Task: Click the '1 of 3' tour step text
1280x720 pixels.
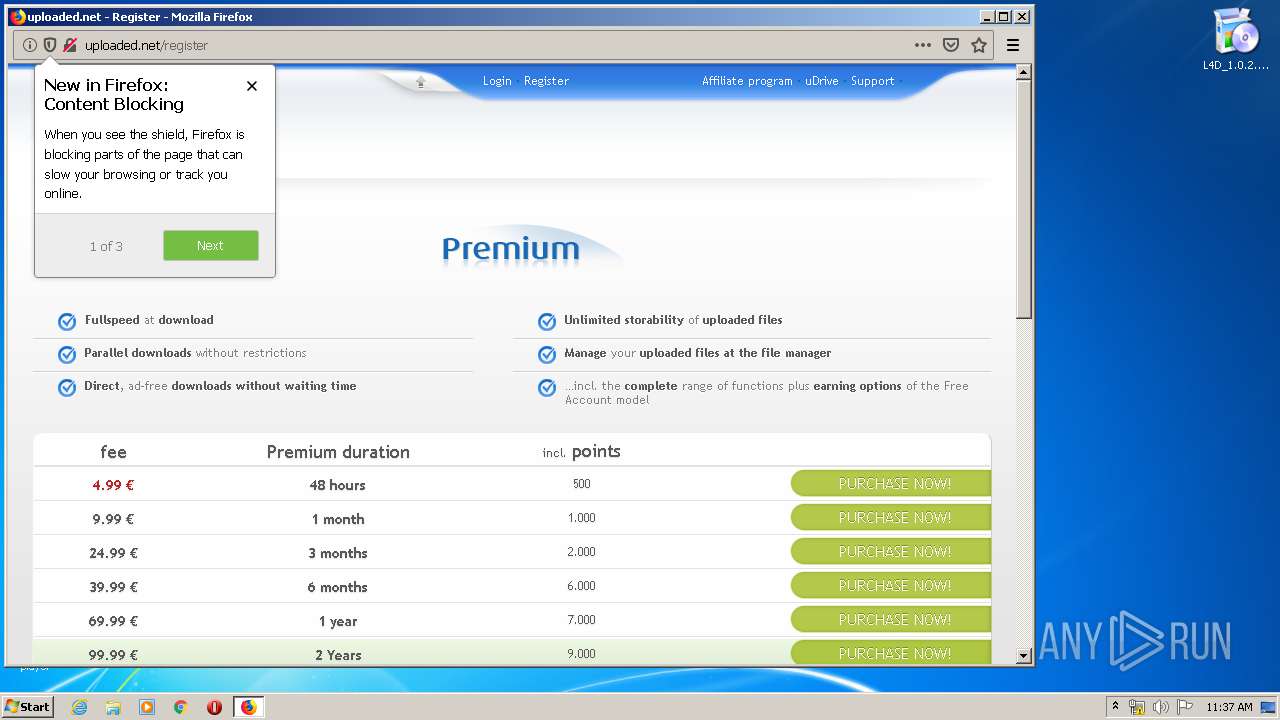Action: (x=106, y=246)
